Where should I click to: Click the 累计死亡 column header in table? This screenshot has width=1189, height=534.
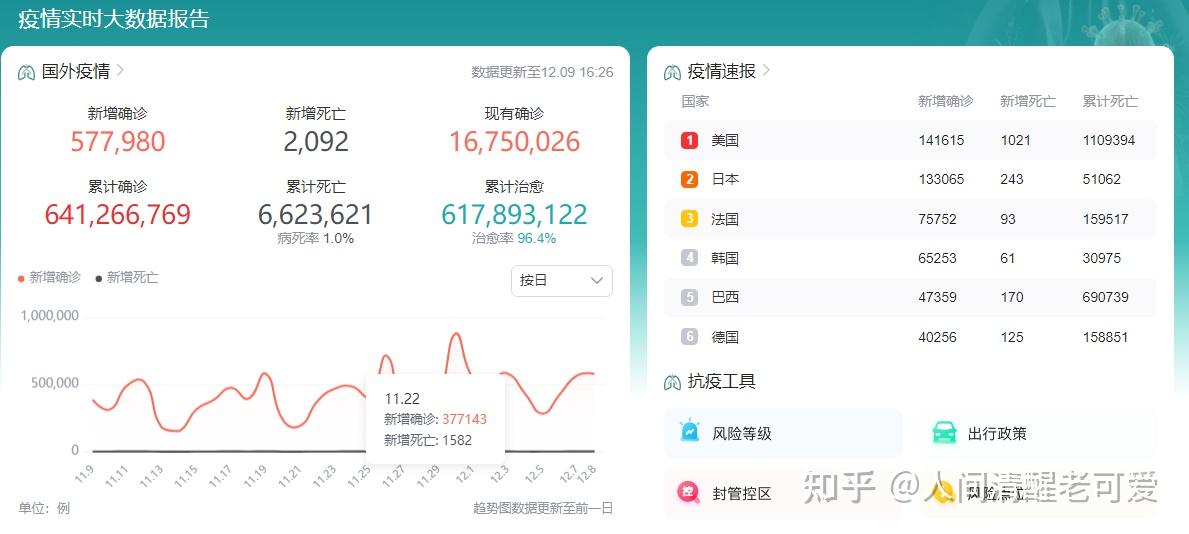[x=1110, y=101]
